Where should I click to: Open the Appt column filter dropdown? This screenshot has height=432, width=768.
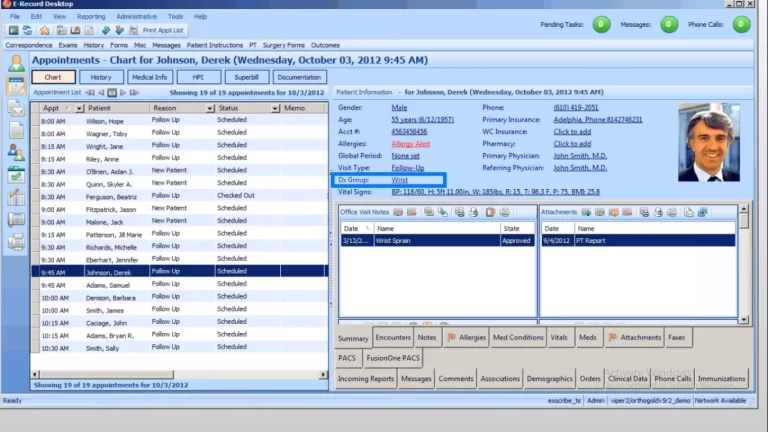point(79,108)
